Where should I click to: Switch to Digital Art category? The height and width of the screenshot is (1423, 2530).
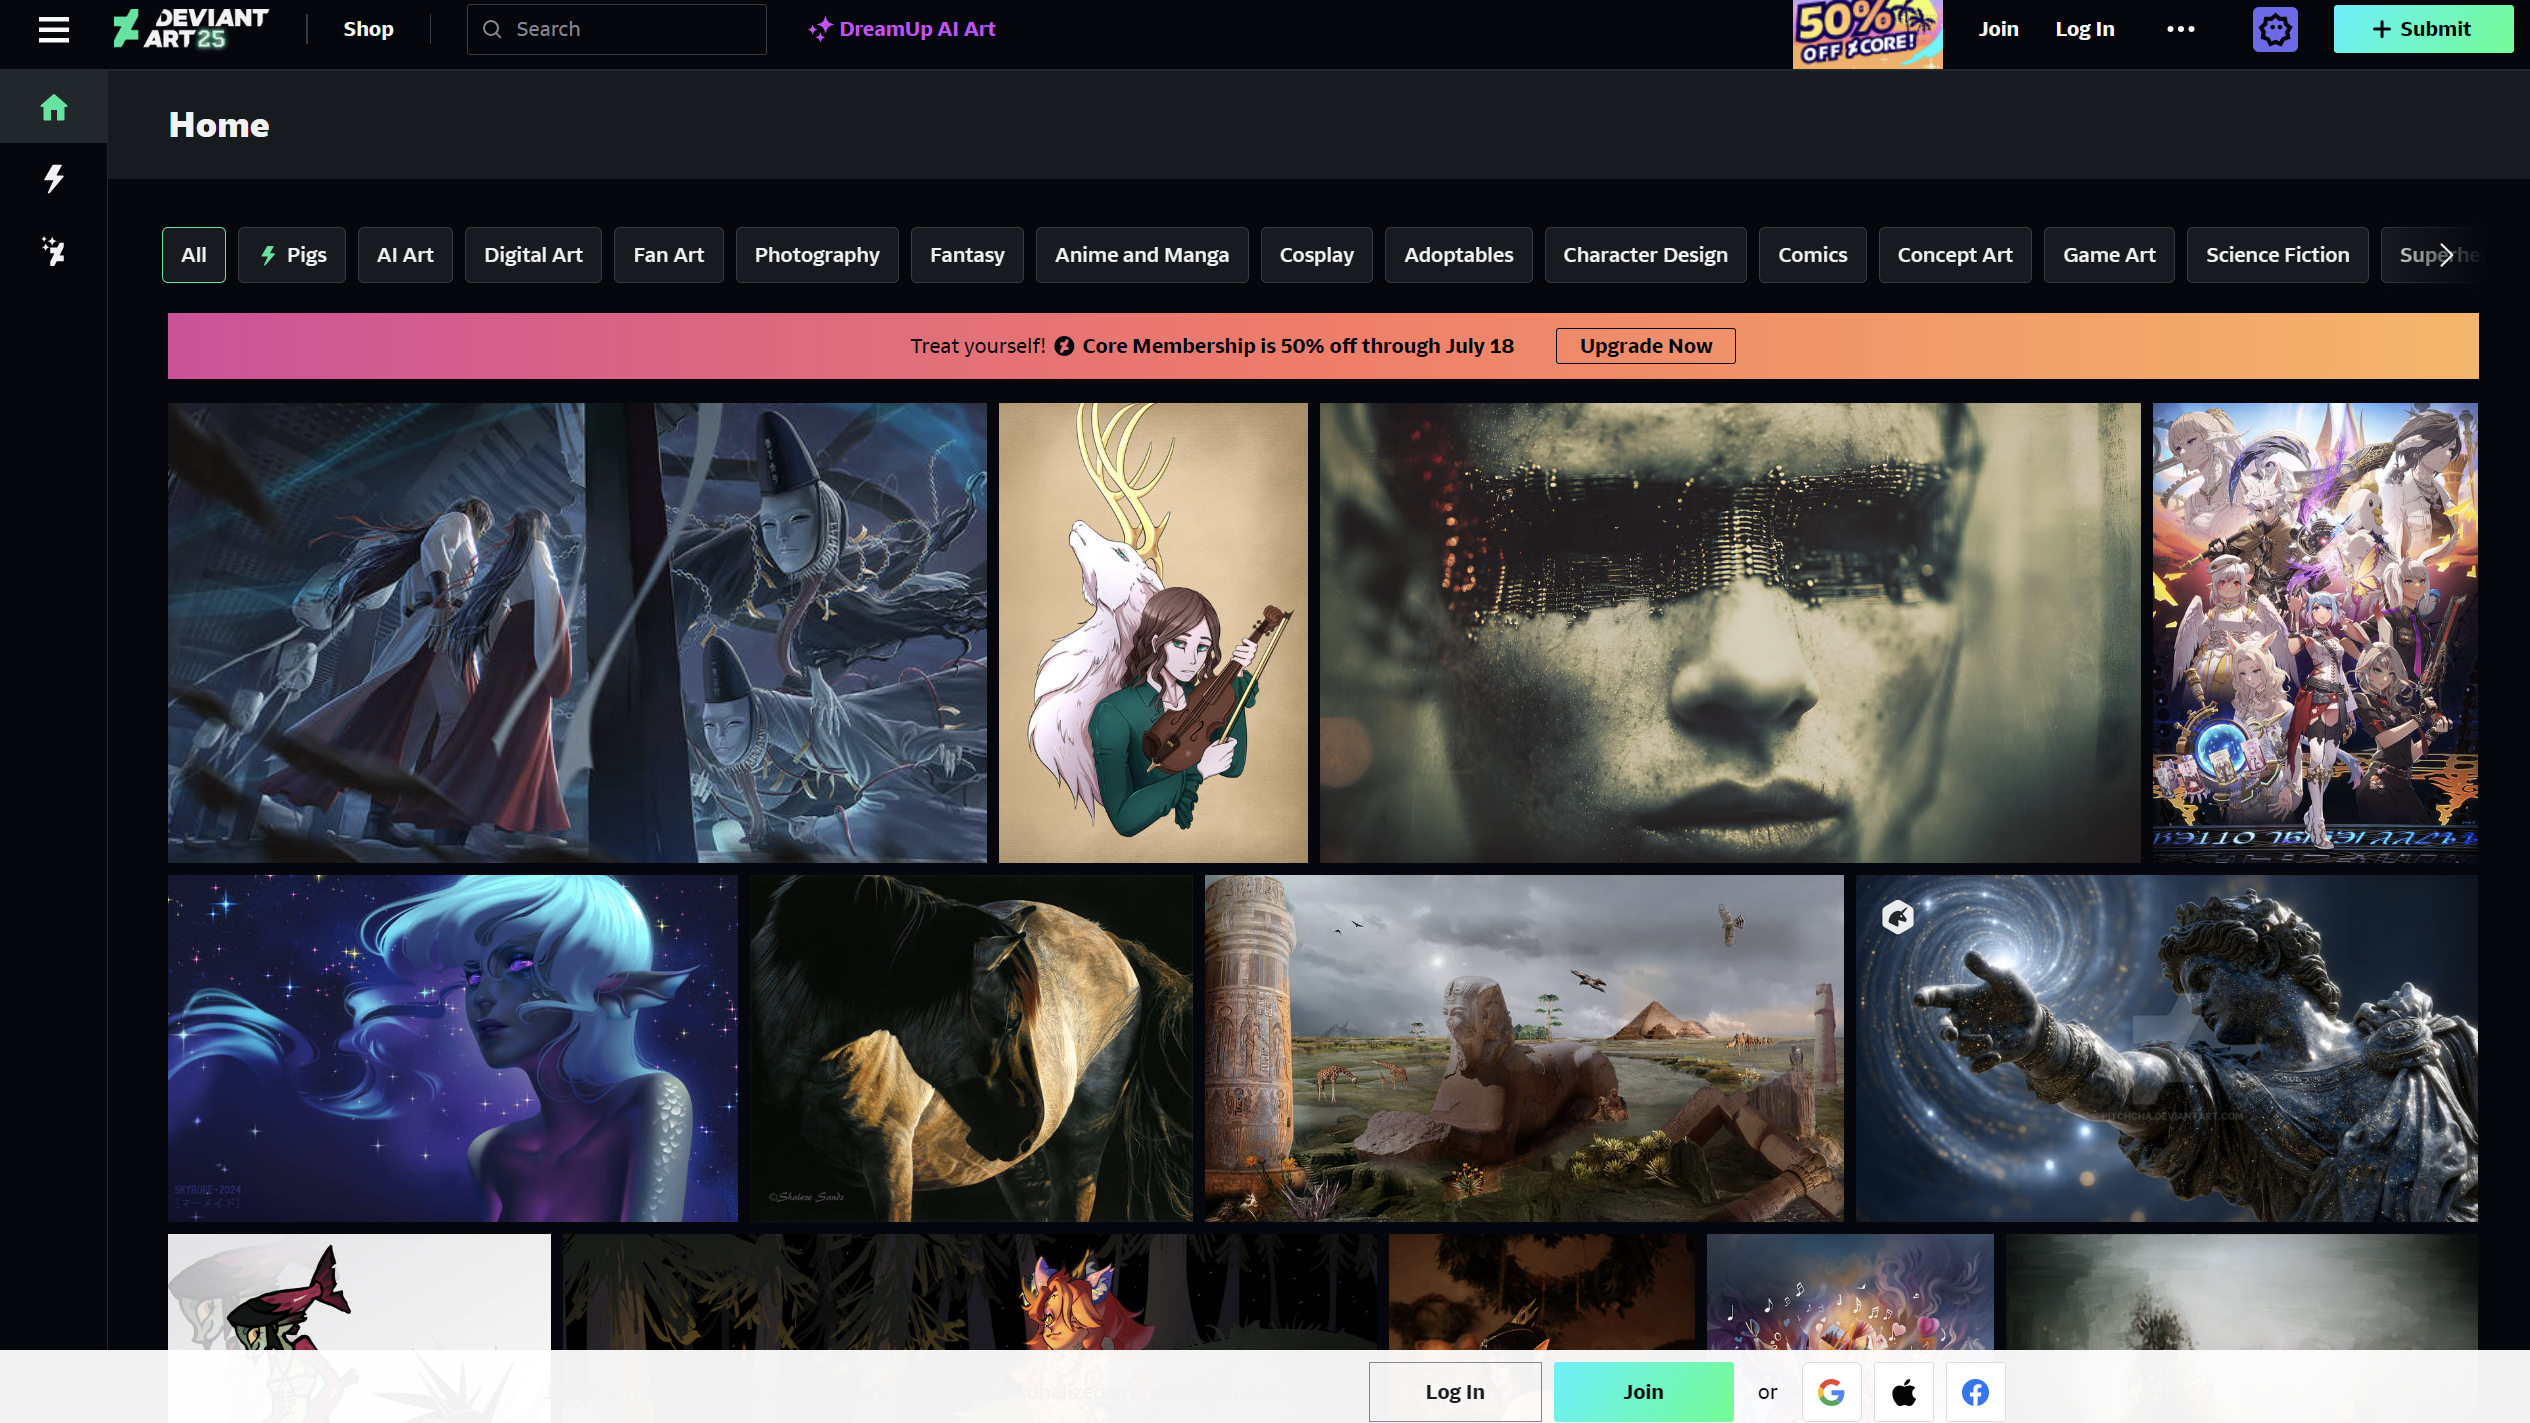[x=533, y=255]
